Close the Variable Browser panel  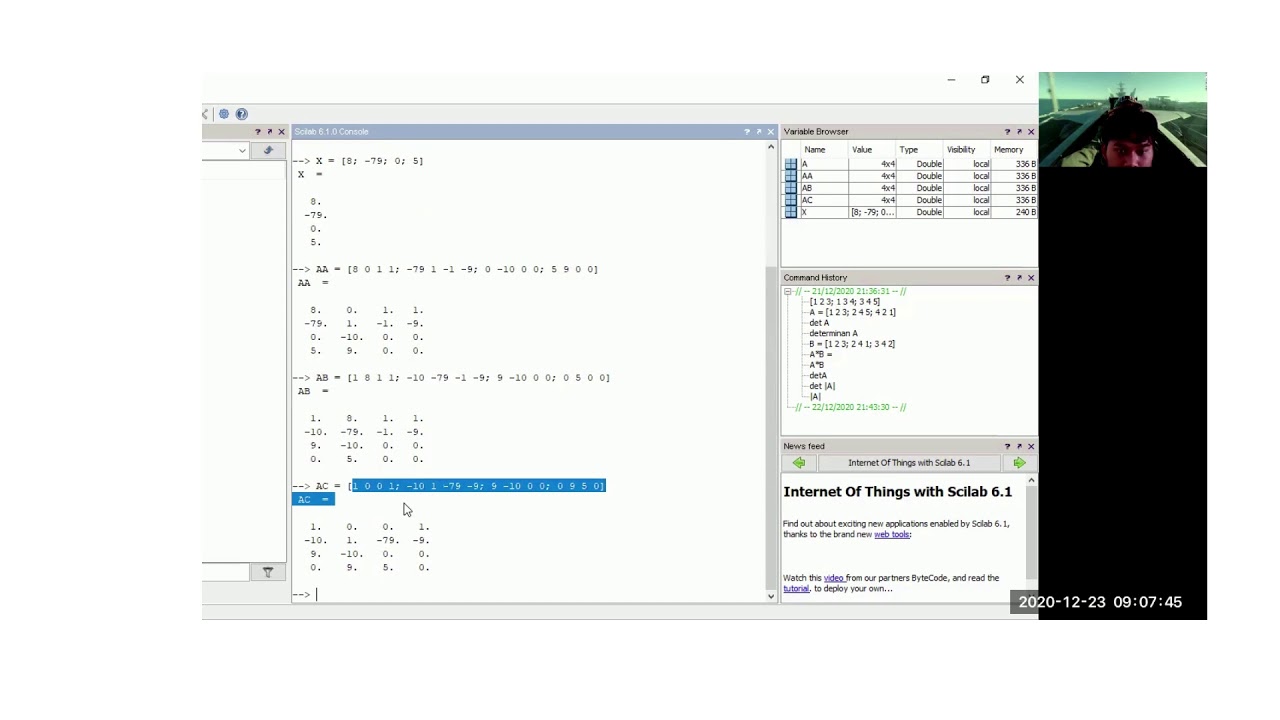(x=1031, y=132)
